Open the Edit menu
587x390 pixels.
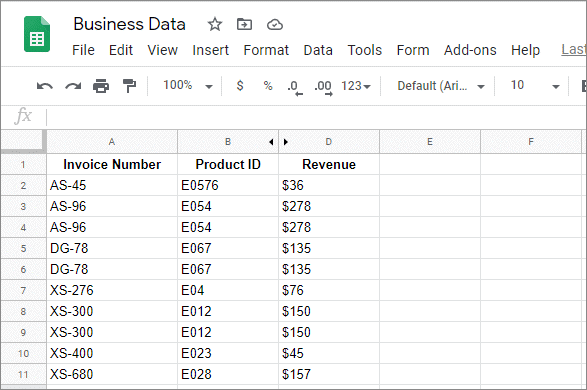point(121,50)
